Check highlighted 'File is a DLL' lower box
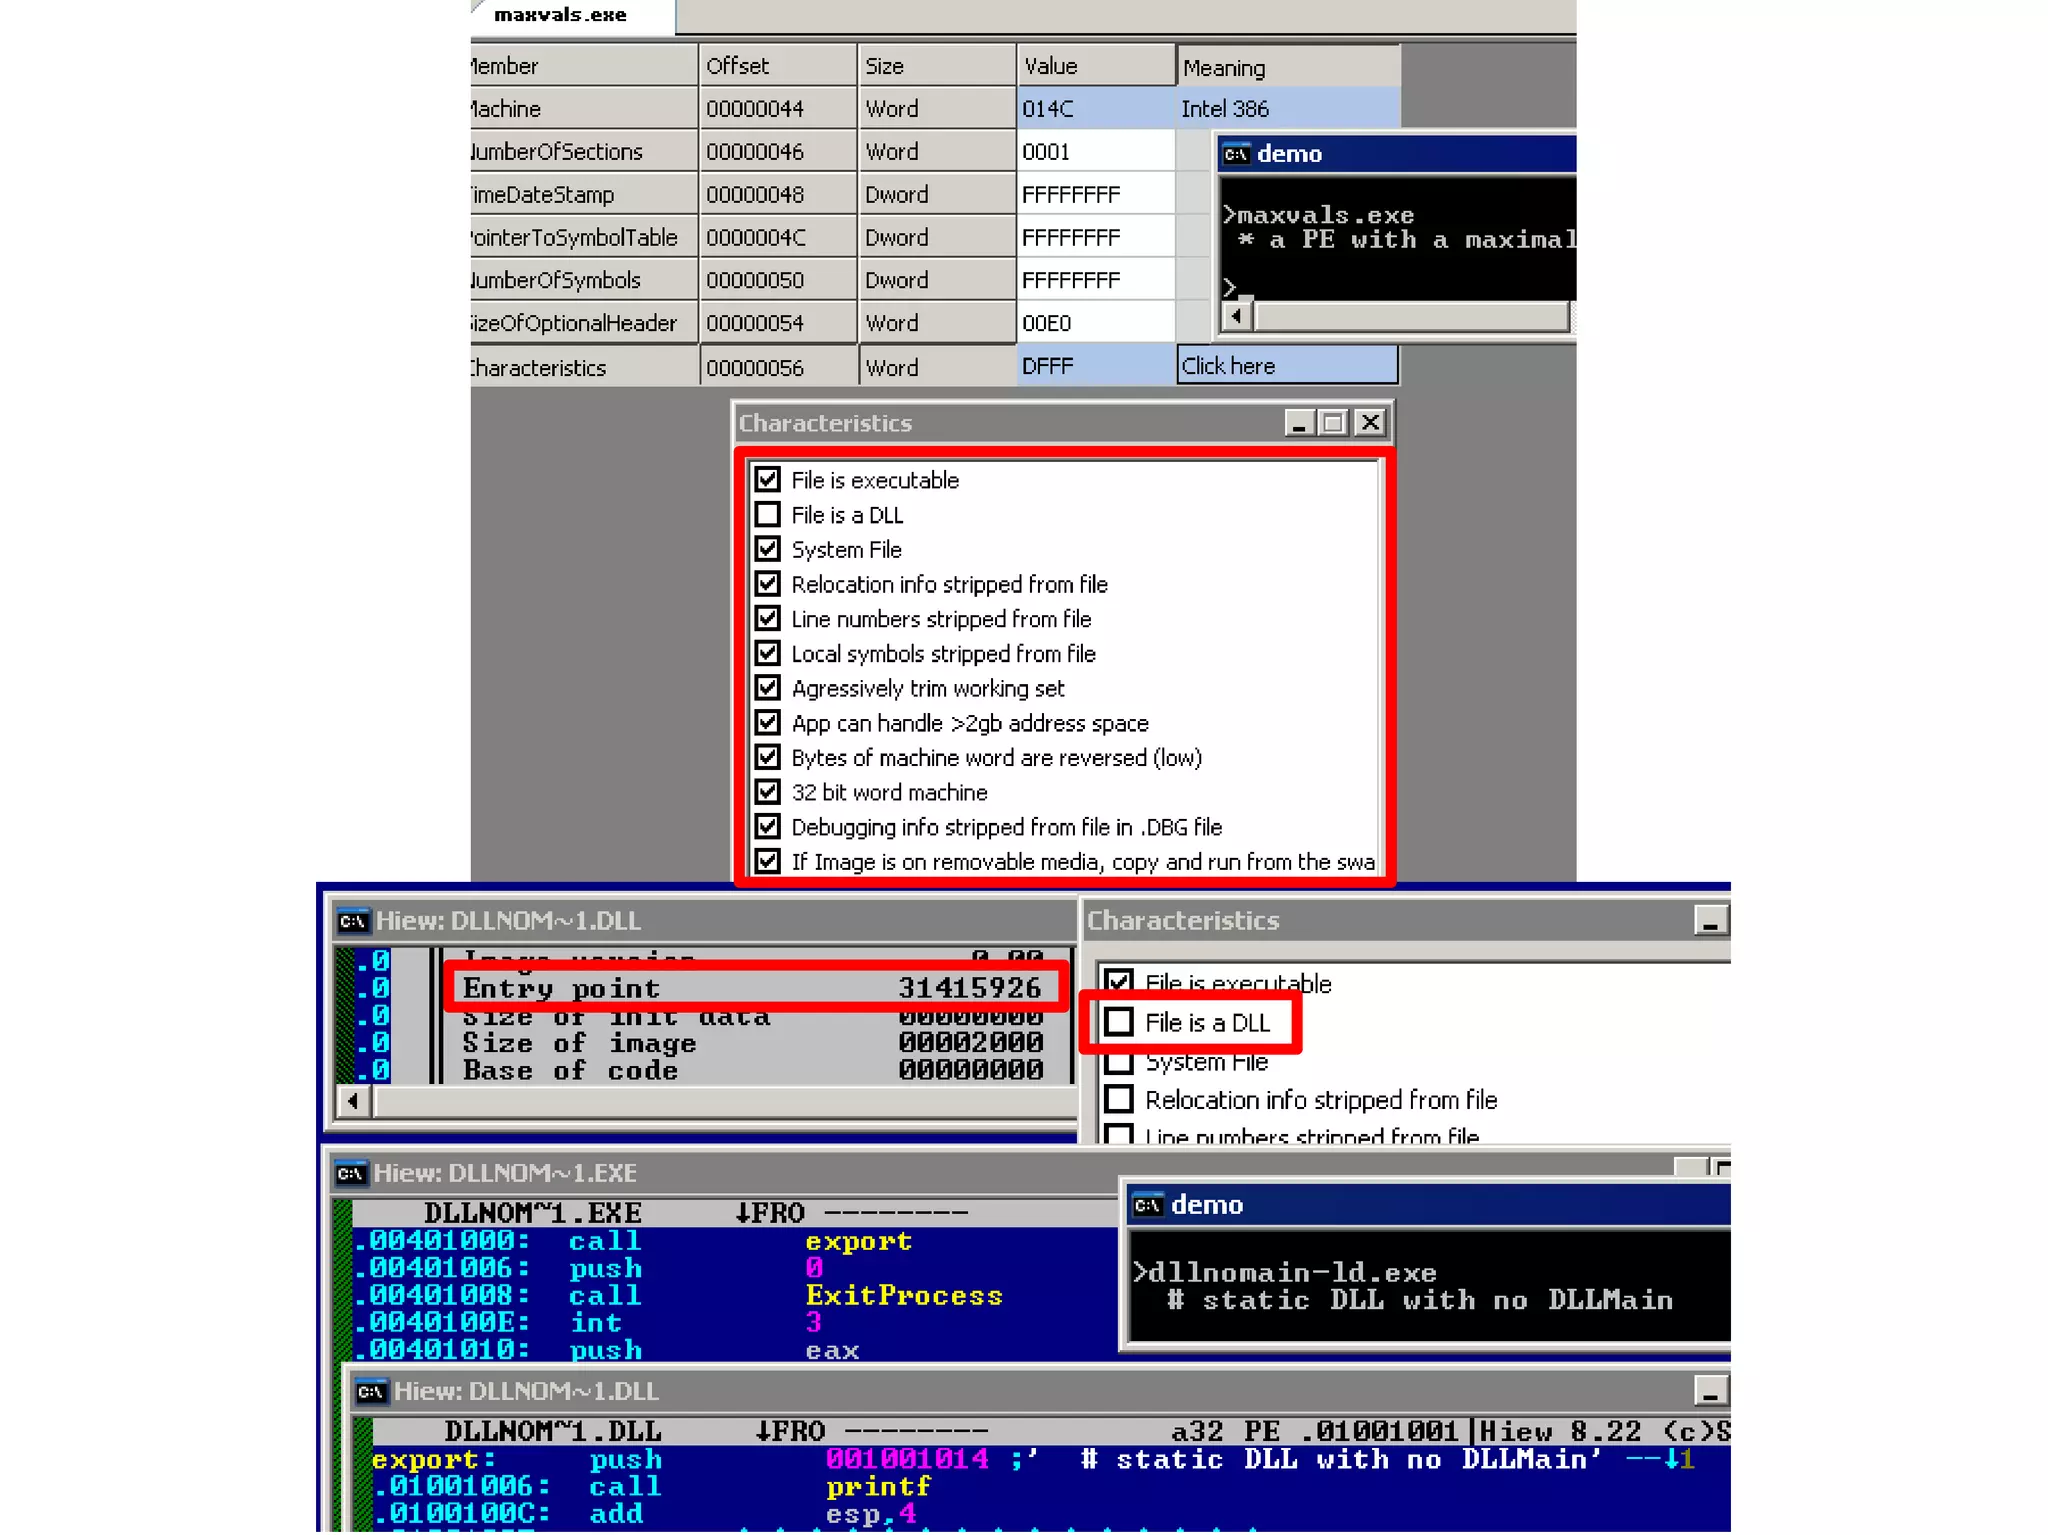Viewport: 2048px width, 1535px height. pyautogui.click(x=1119, y=1022)
